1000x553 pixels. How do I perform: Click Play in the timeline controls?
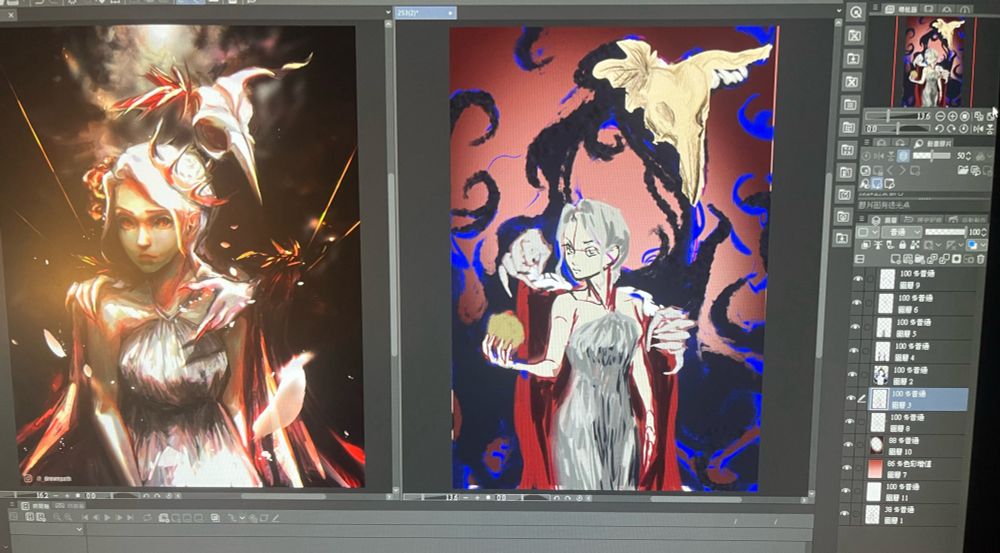click(107, 517)
